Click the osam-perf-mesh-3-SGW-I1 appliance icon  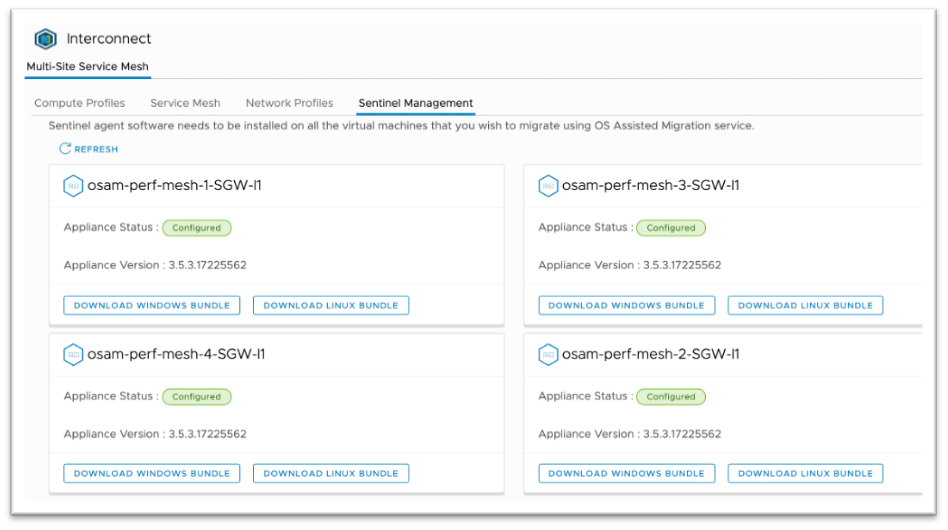click(x=548, y=185)
